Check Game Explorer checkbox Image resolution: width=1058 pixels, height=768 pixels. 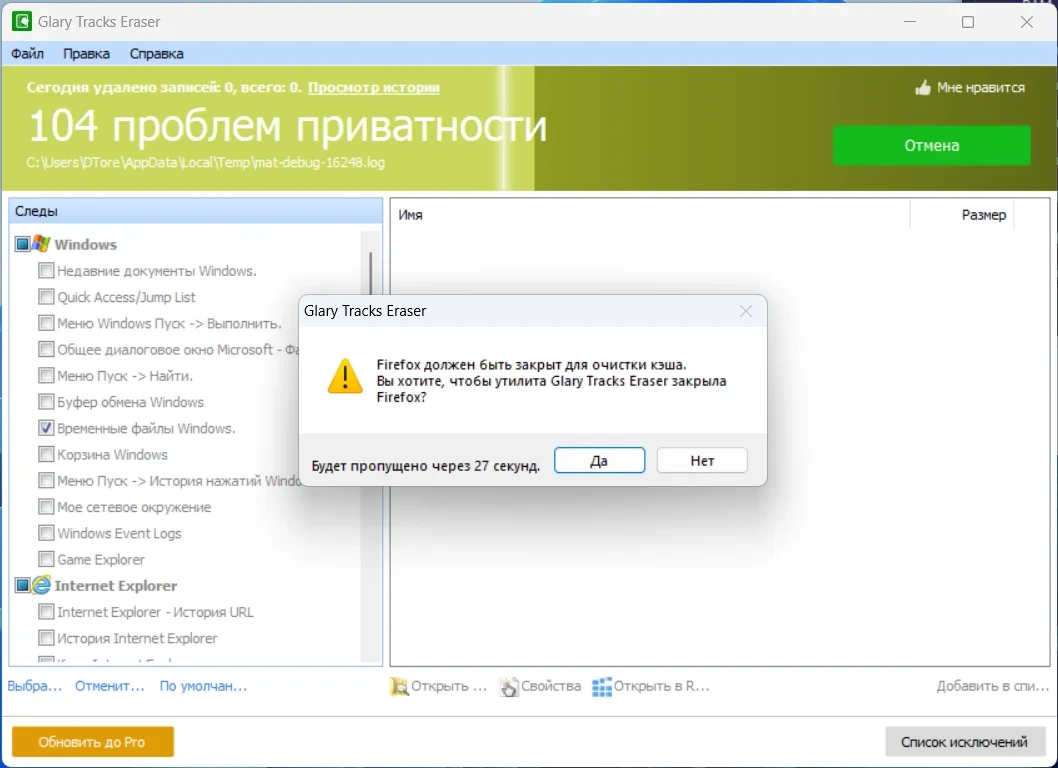click(x=46, y=559)
